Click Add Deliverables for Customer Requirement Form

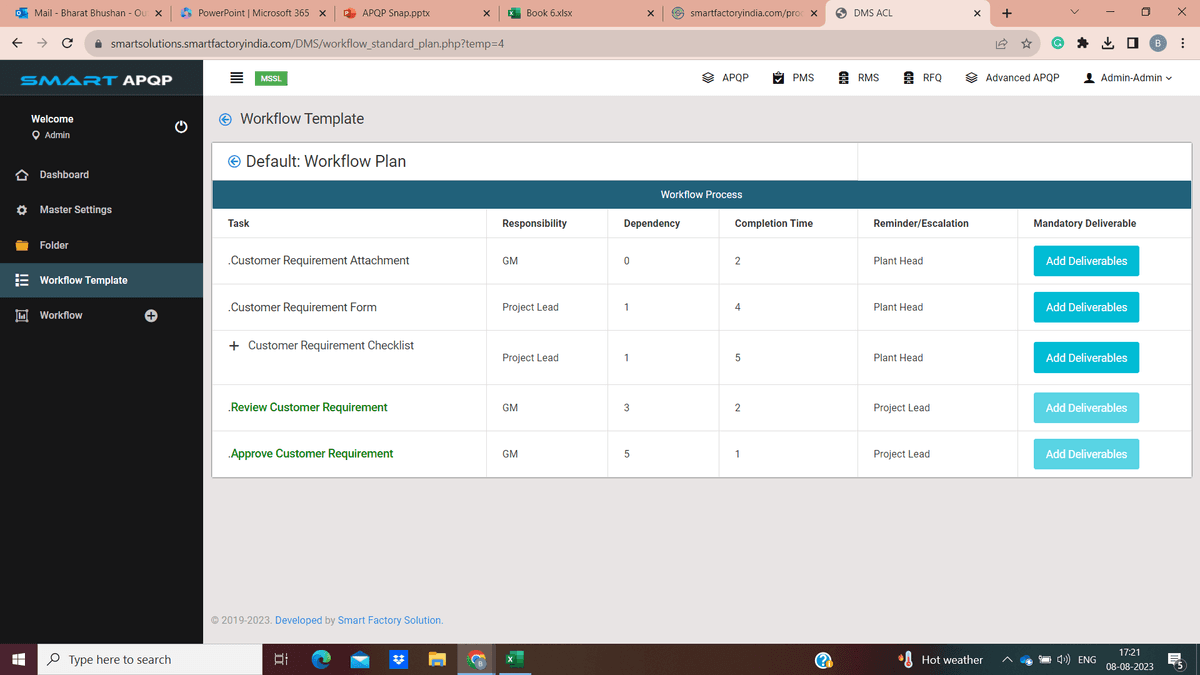click(x=1086, y=307)
